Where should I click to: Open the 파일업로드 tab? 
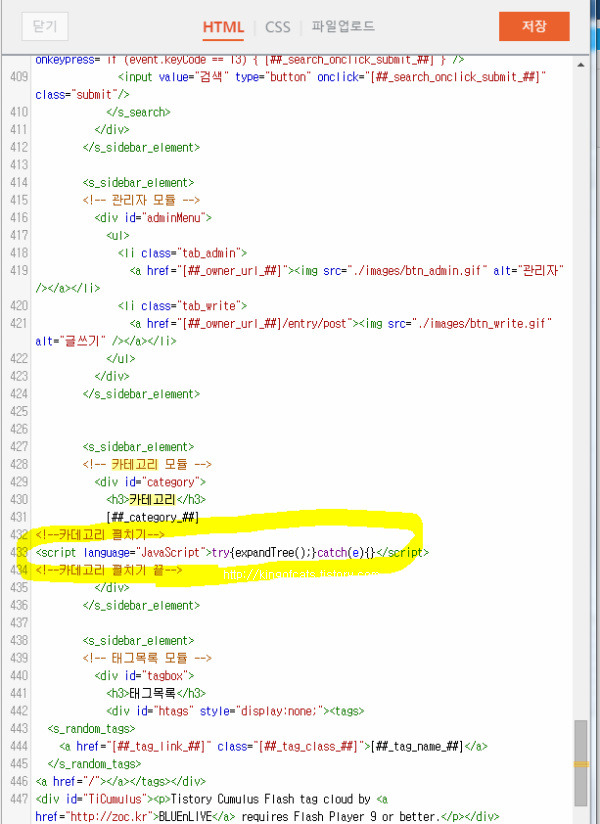pyautogui.click(x=343, y=26)
